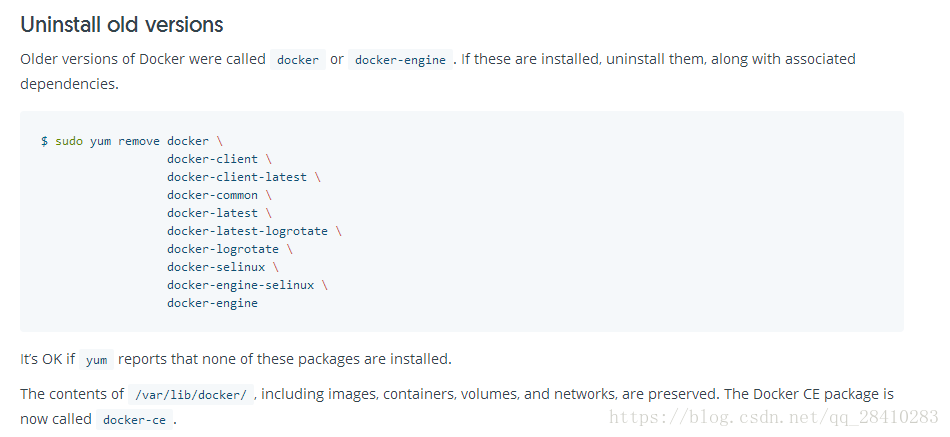This screenshot has width=950, height=437.
Task: Click the "docker-selinux \" code line
Action: click(223, 267)
